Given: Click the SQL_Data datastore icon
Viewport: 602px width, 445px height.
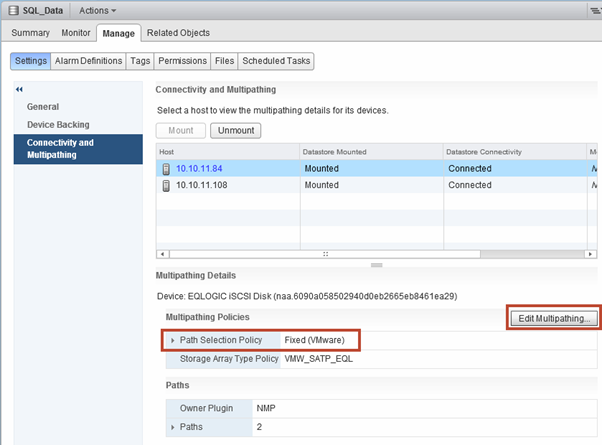Looking at the screenshot, I should pyautogui.click(x=13, y=10).
